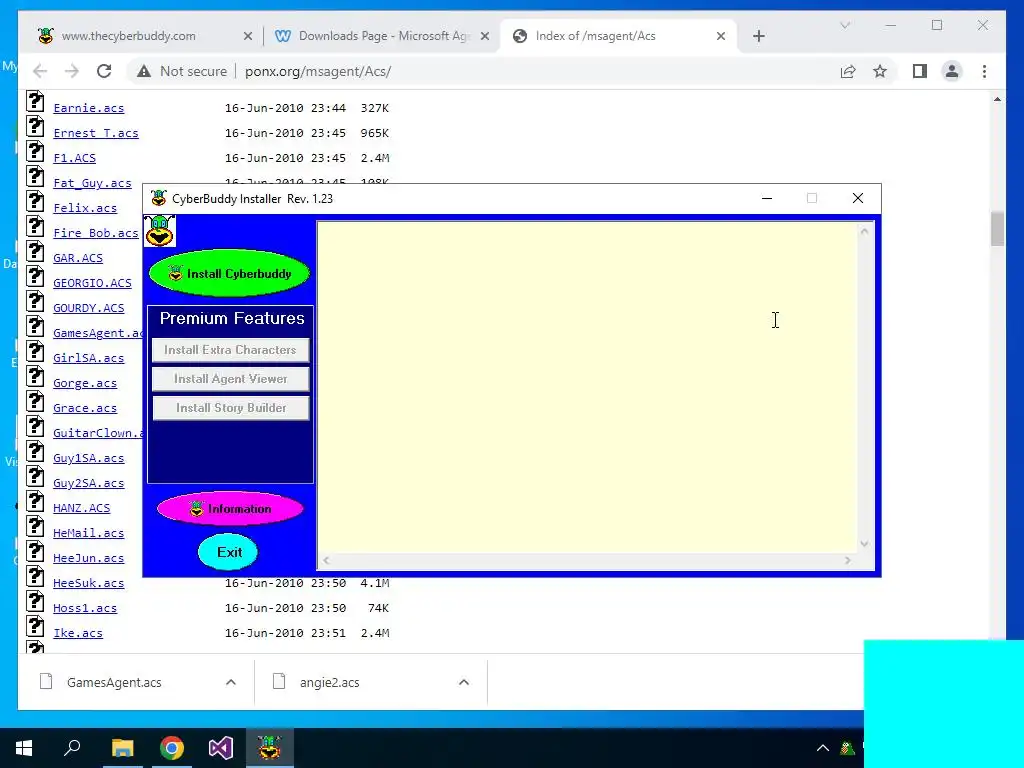Open the GOURDY.ACS link
Screen dimensions: 1024x768
tap(89, 308)
